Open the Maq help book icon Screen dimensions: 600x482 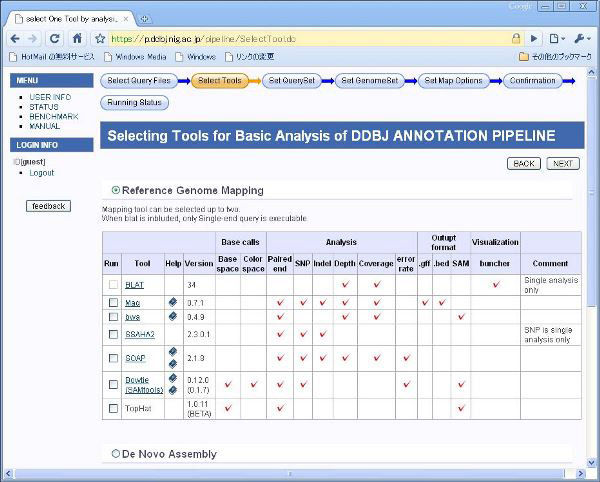click(x=172, y=302)
